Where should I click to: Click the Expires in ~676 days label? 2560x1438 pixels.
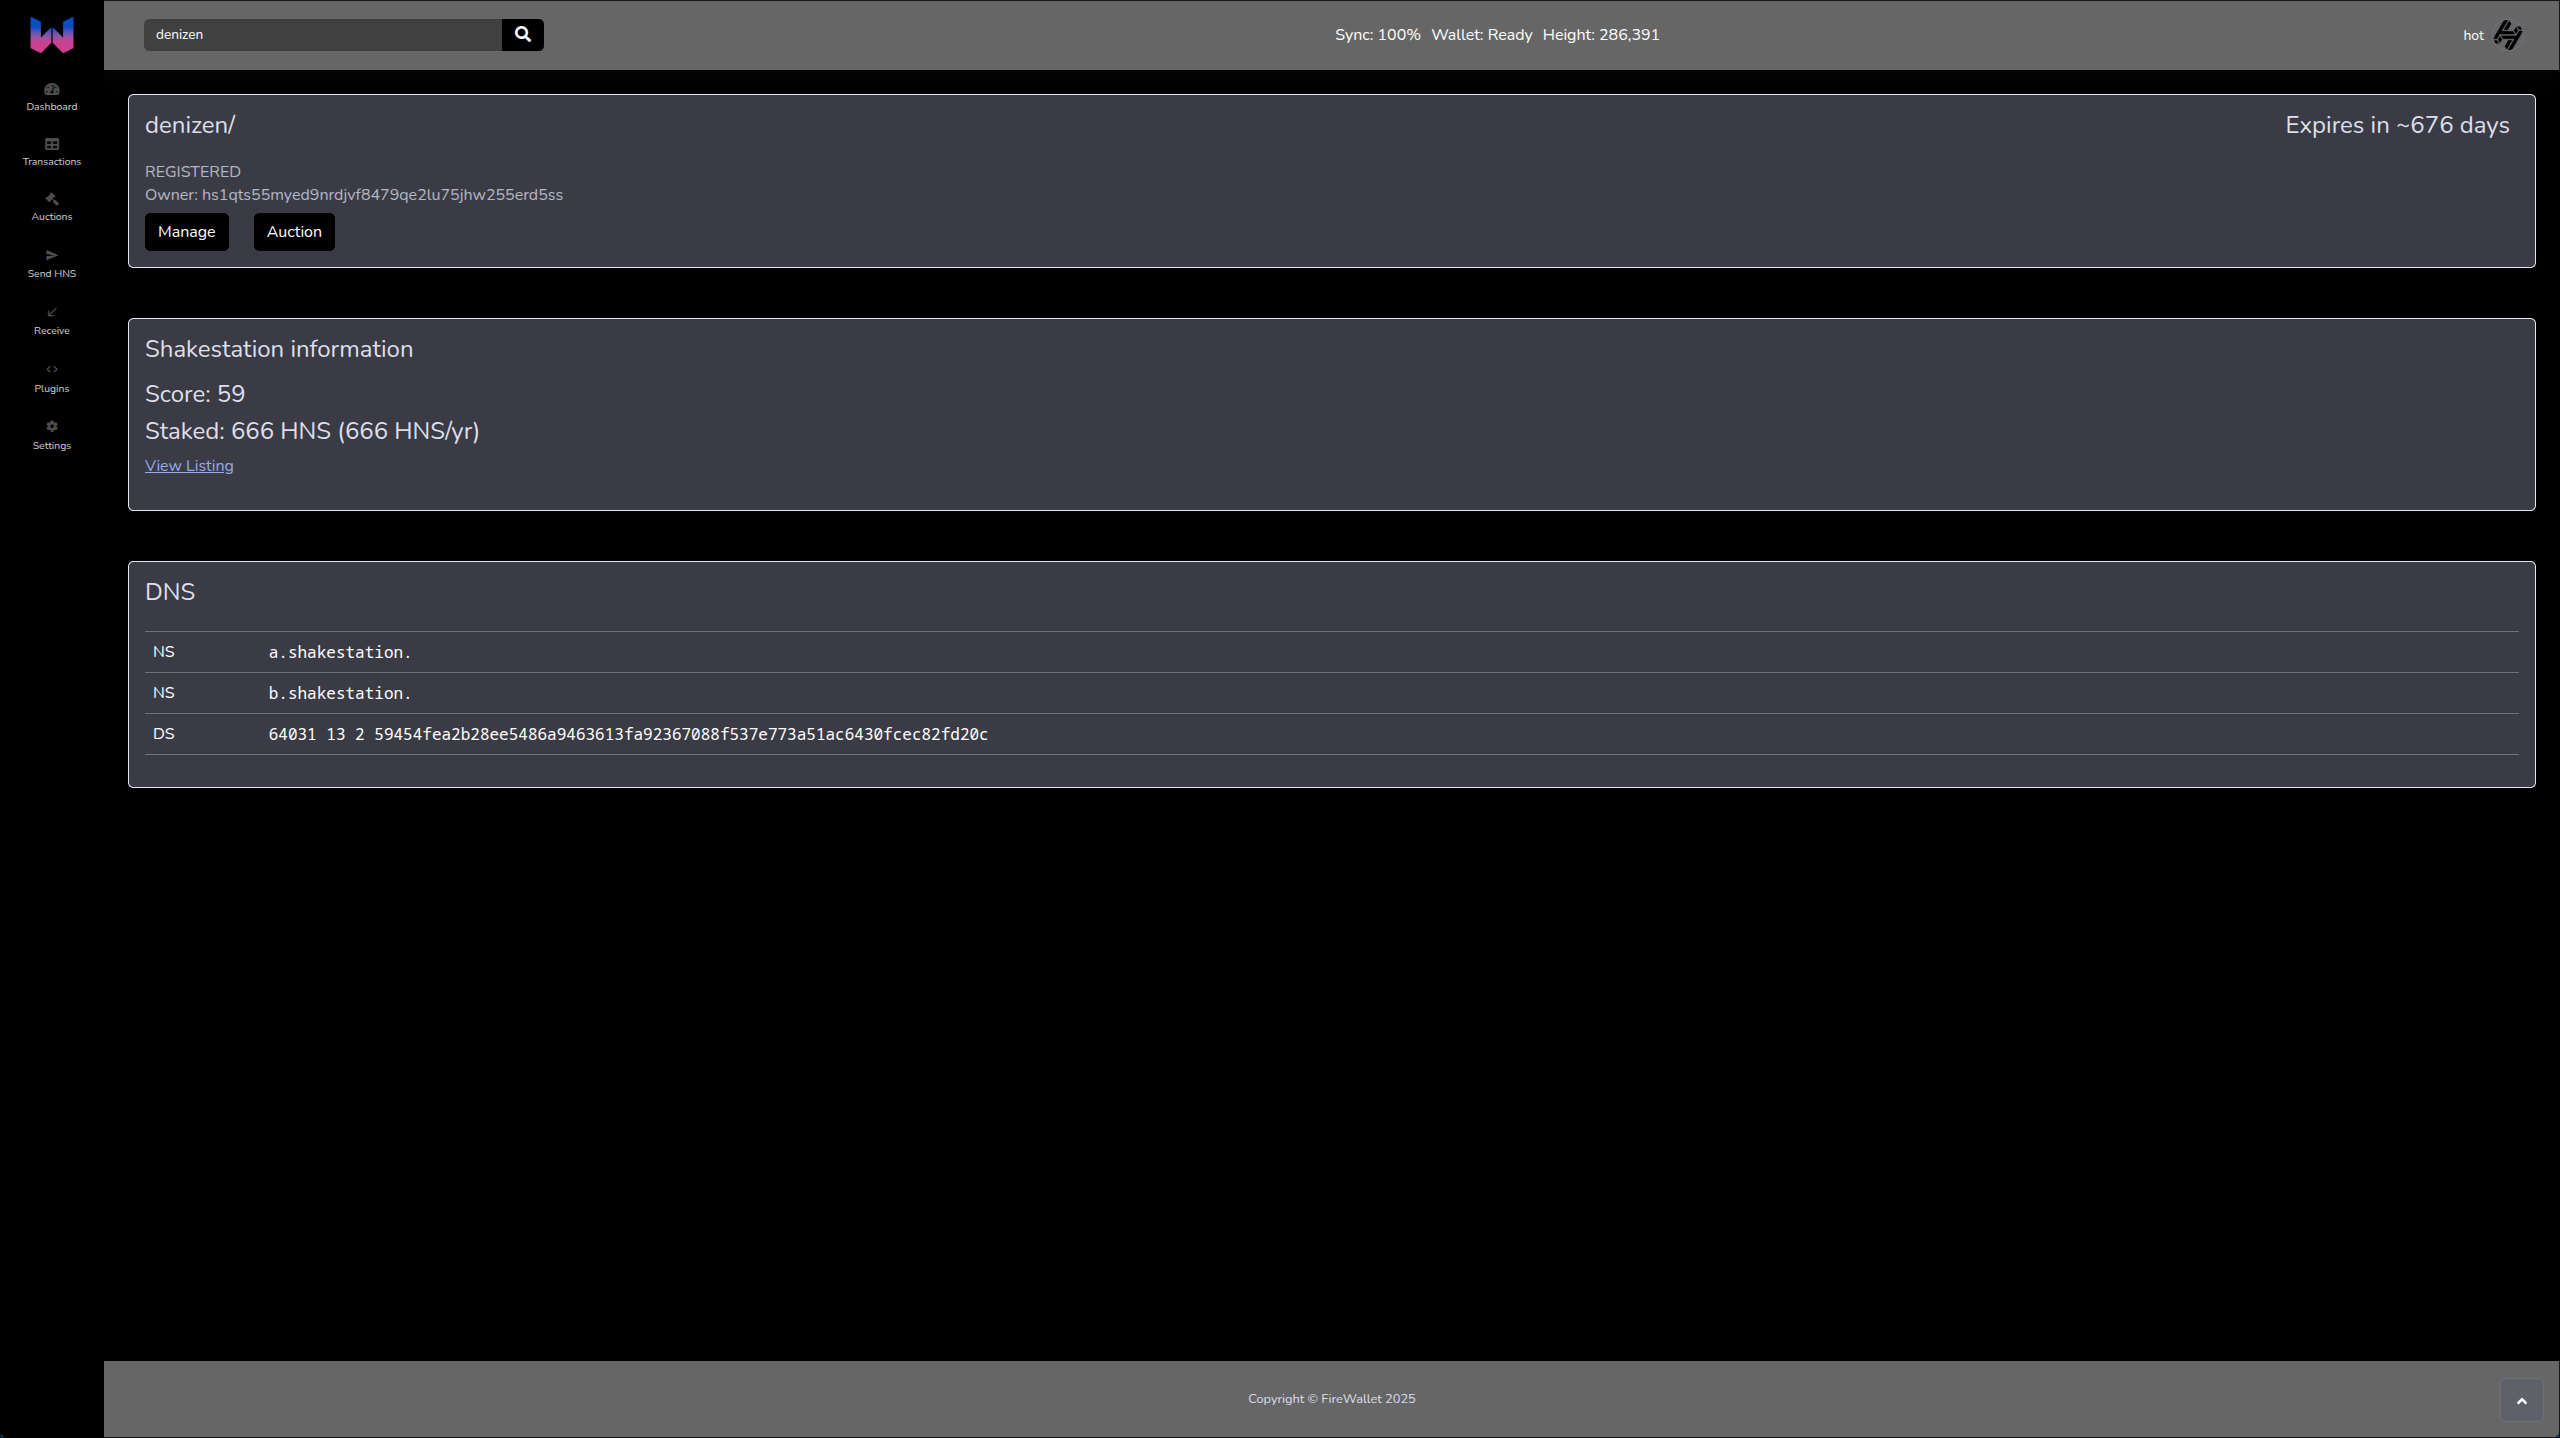coord(2397,124)
